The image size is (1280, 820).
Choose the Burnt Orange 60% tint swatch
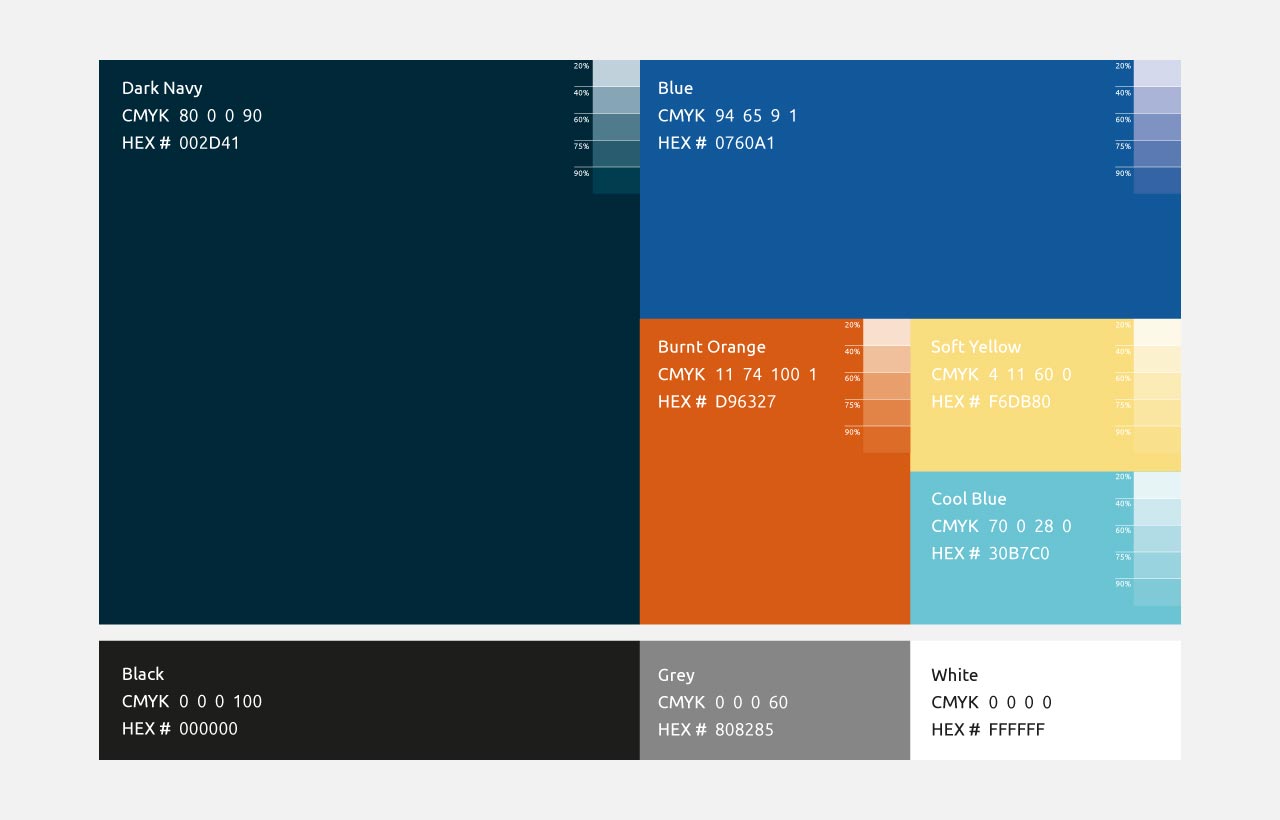point(886,386)
